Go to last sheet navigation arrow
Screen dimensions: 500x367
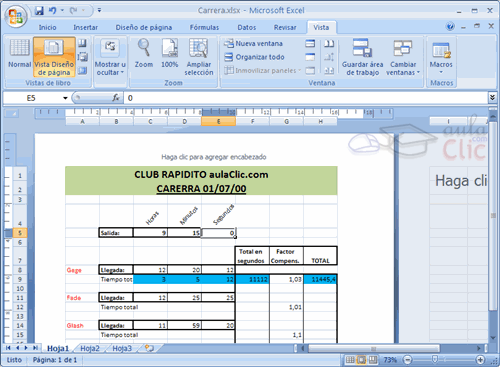(35, 348)
